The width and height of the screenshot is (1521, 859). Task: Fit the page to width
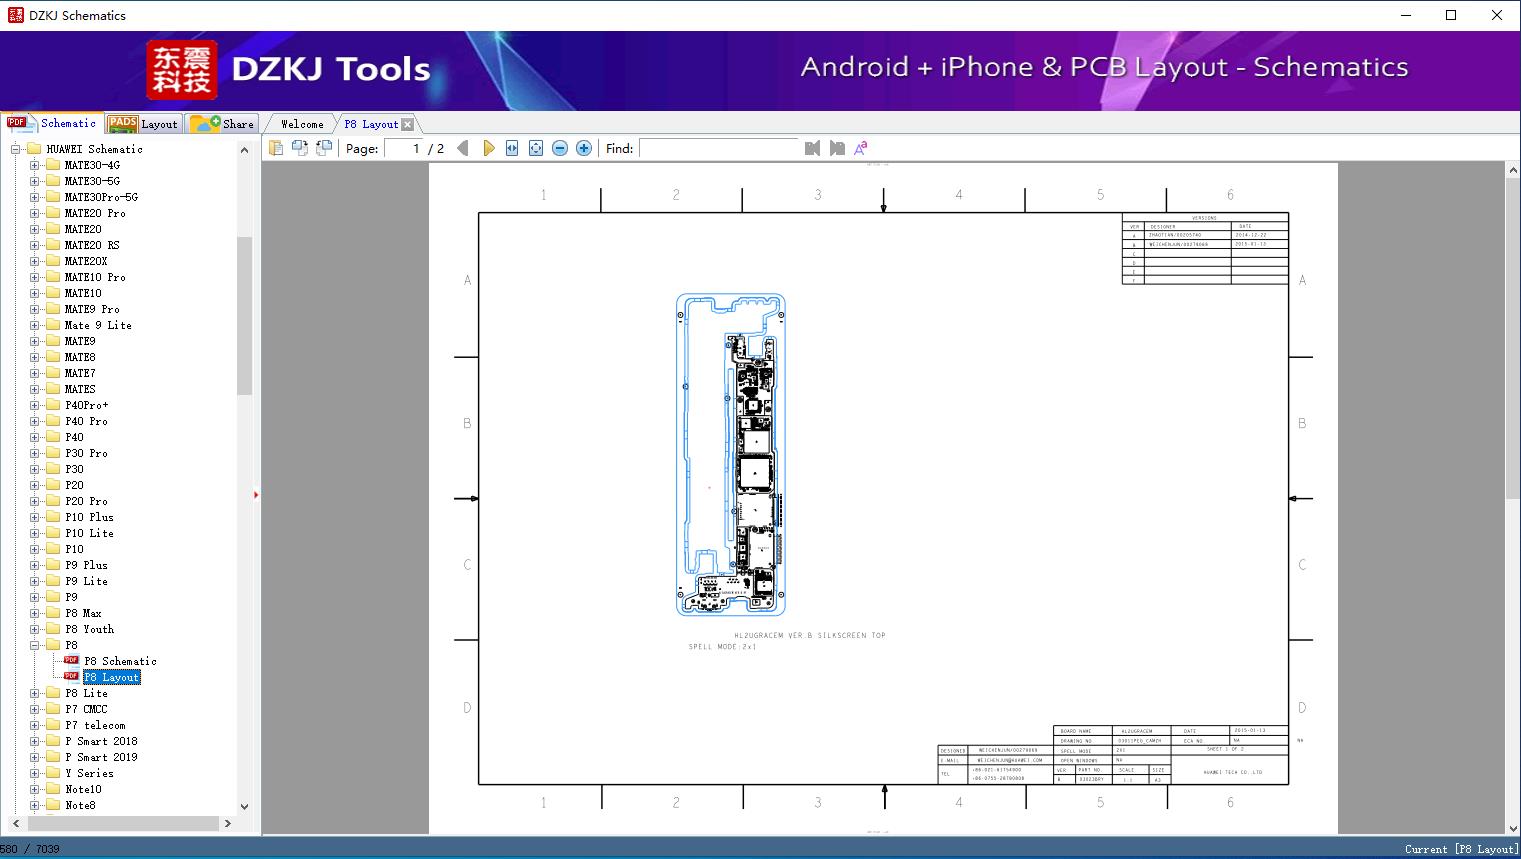pyautogui.click(x=512, y=148)
